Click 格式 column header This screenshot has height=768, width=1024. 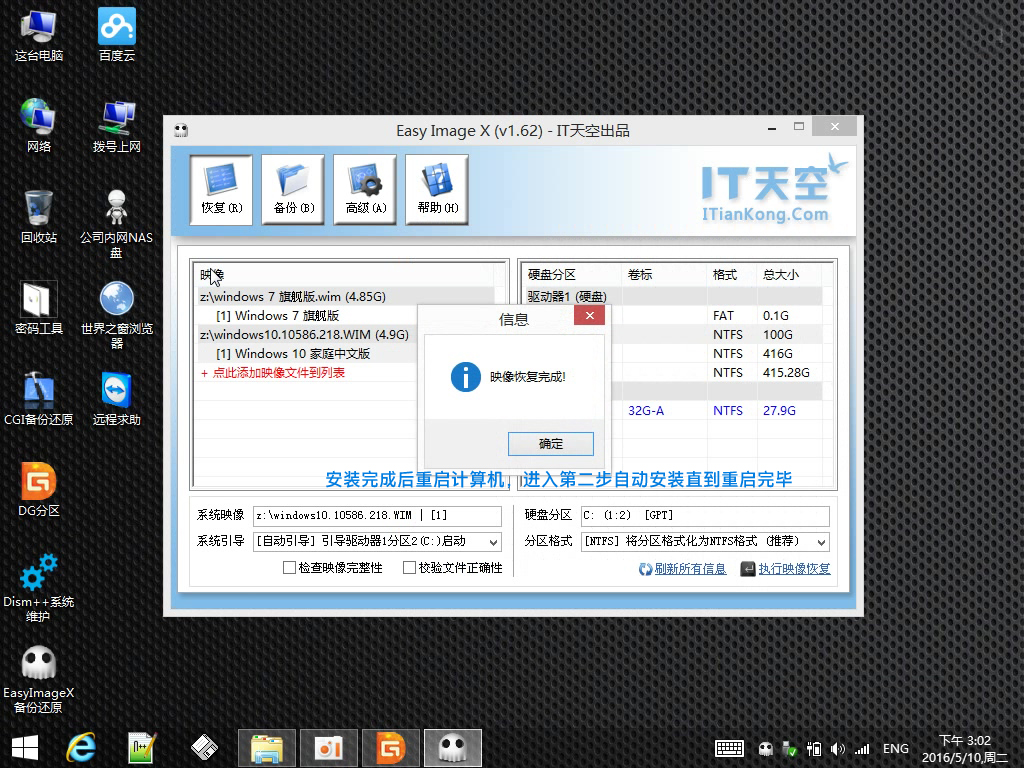732,275
